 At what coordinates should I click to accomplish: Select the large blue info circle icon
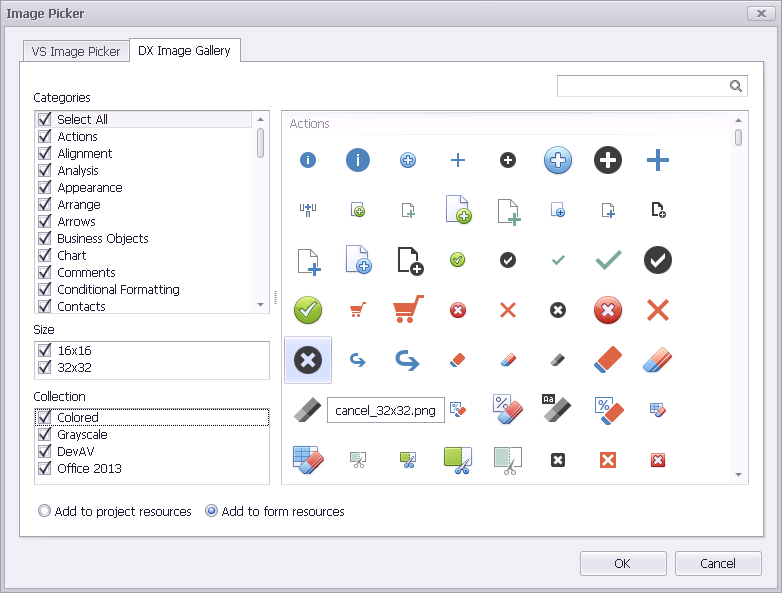click(x=358, y=160)
